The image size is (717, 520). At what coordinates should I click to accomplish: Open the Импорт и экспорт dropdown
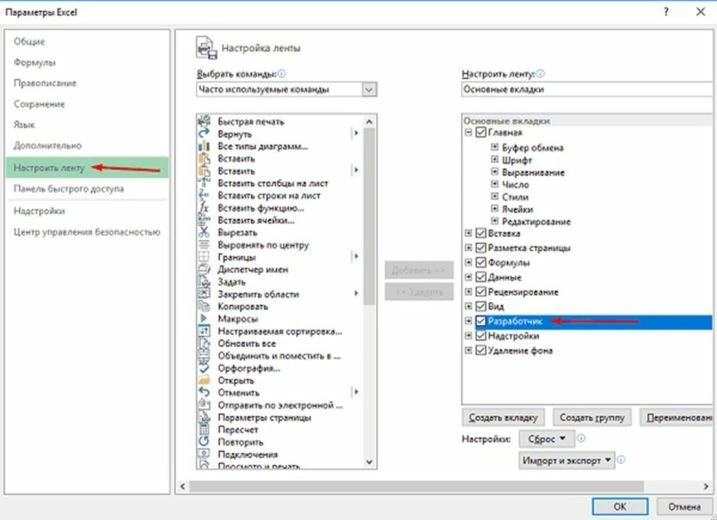(x=567, y=461)
